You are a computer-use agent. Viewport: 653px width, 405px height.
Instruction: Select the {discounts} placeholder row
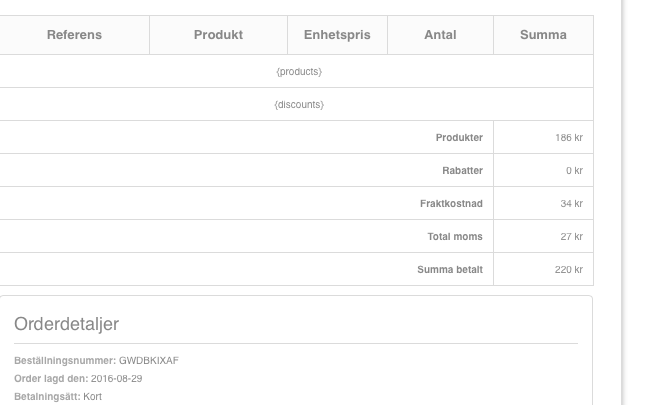pyautogui.click(x=298, y=105)
